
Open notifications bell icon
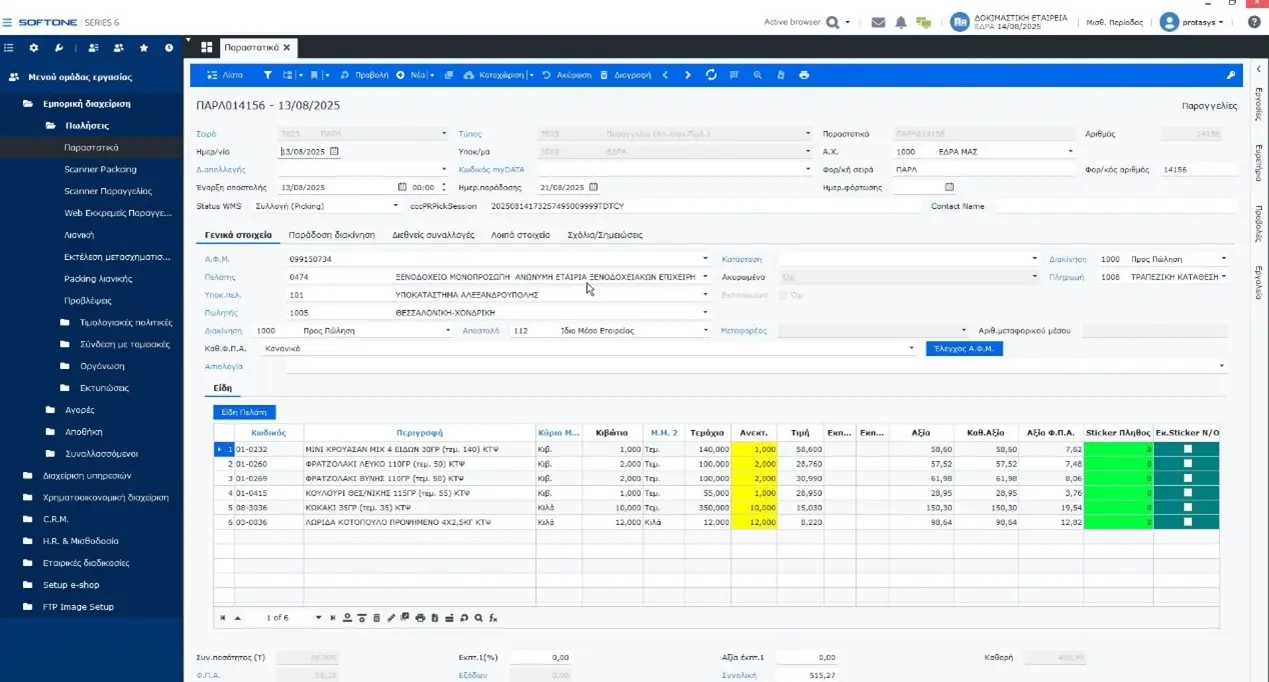pyautogui.click(x=901, y=22)
